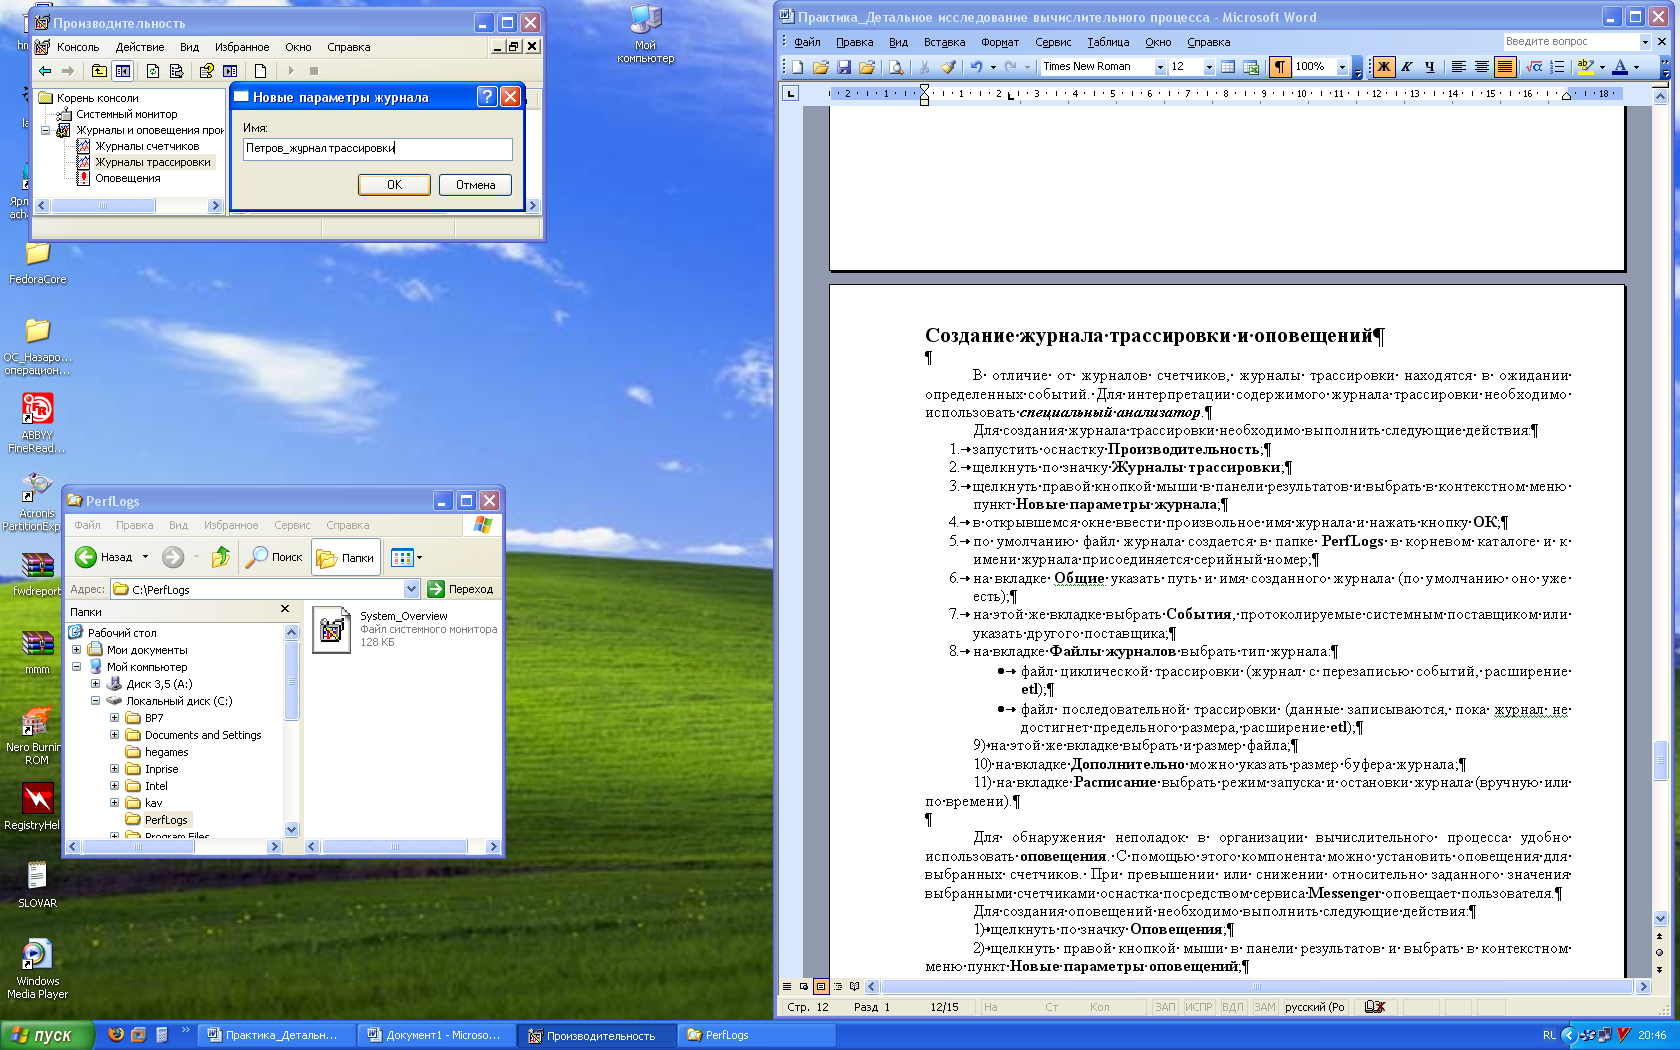Open font color dropdown arrow
Screen dimensions: 1680x1050
click(1636, 67)
